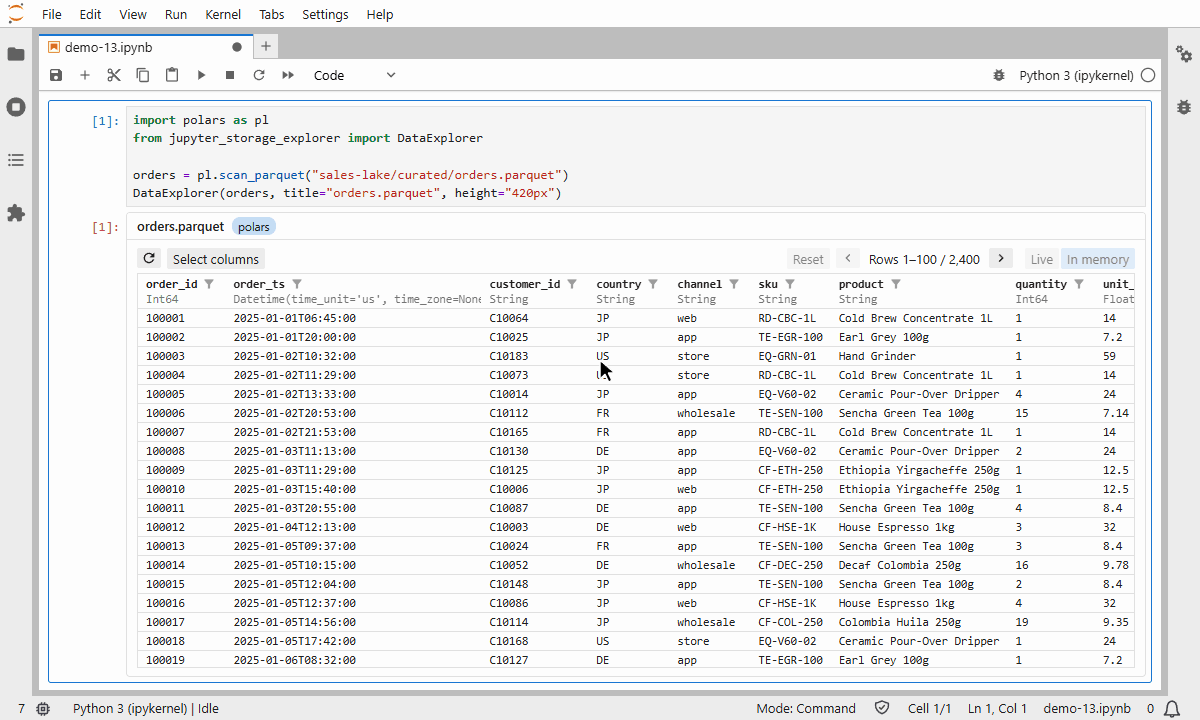Image resolution: width=1200 pixels, height=720 pixels.
Task: Open the View menu
Action: point(133,14)
